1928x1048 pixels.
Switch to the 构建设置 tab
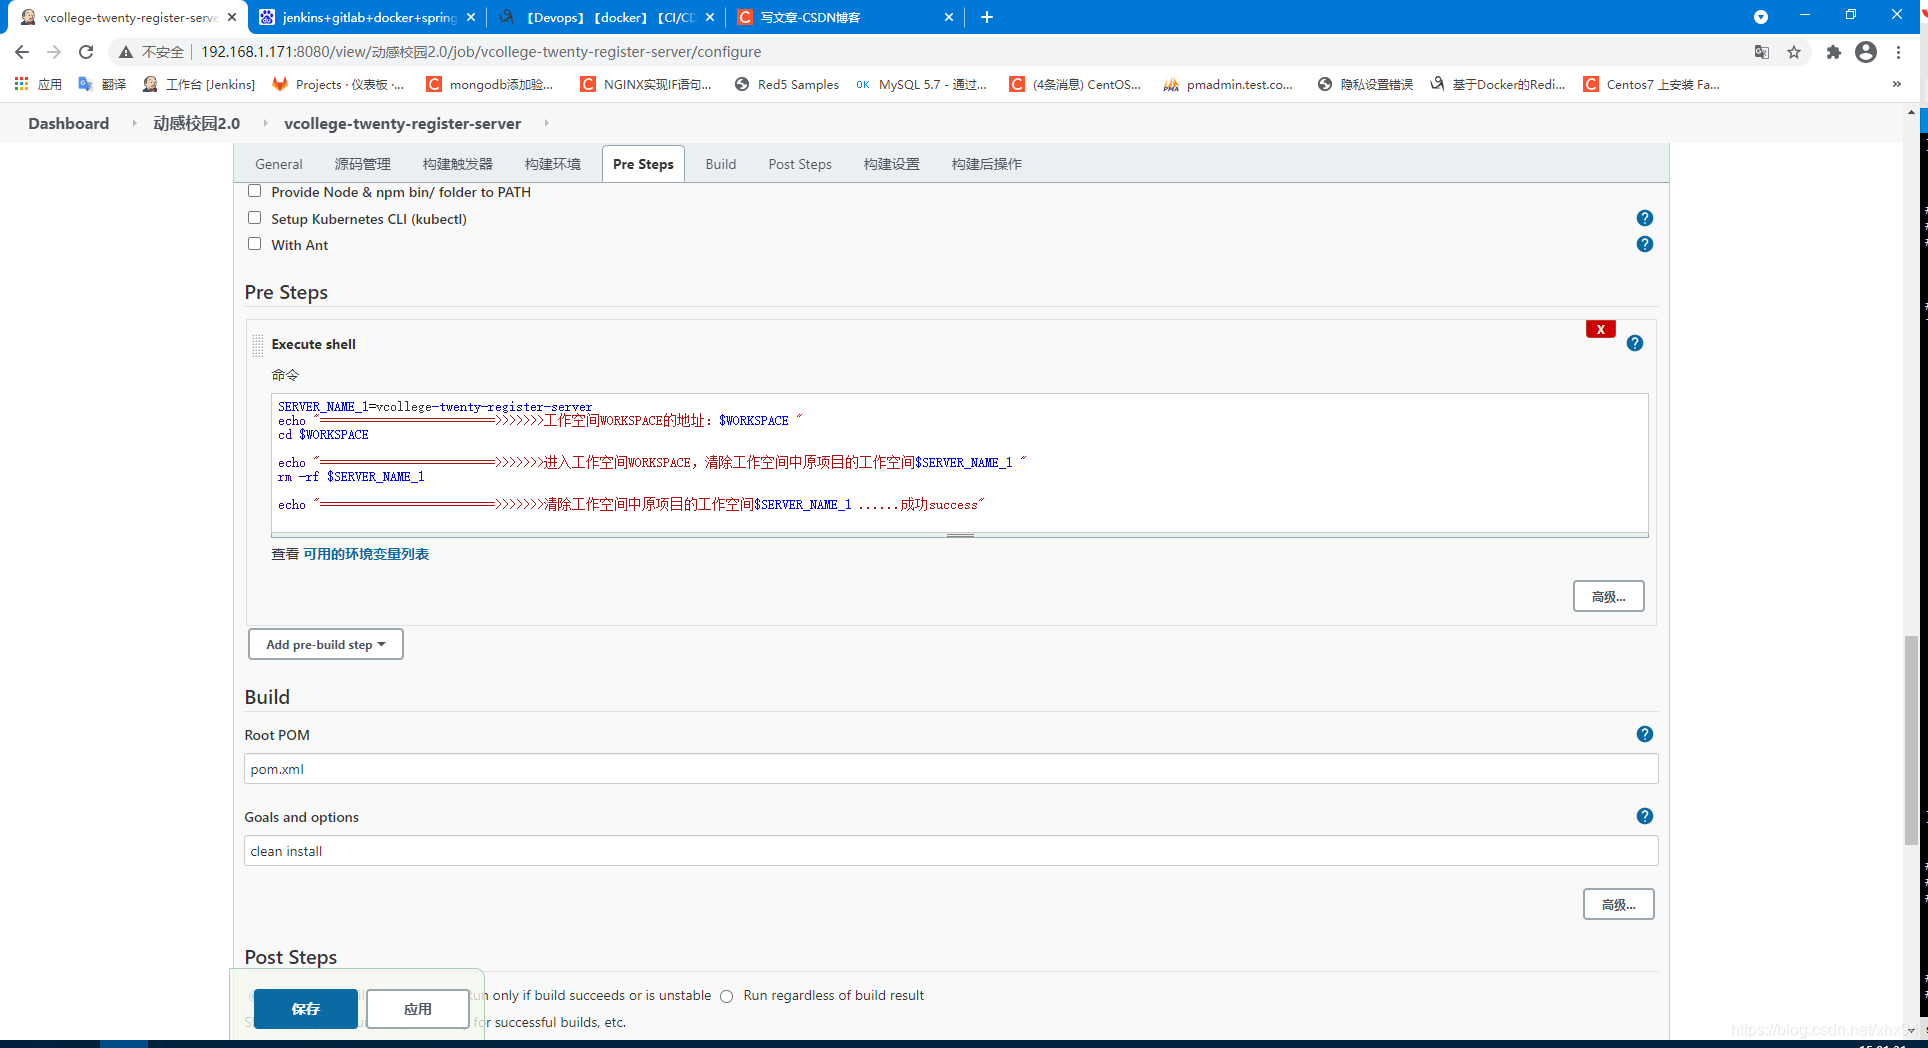(x=891, y=164)
